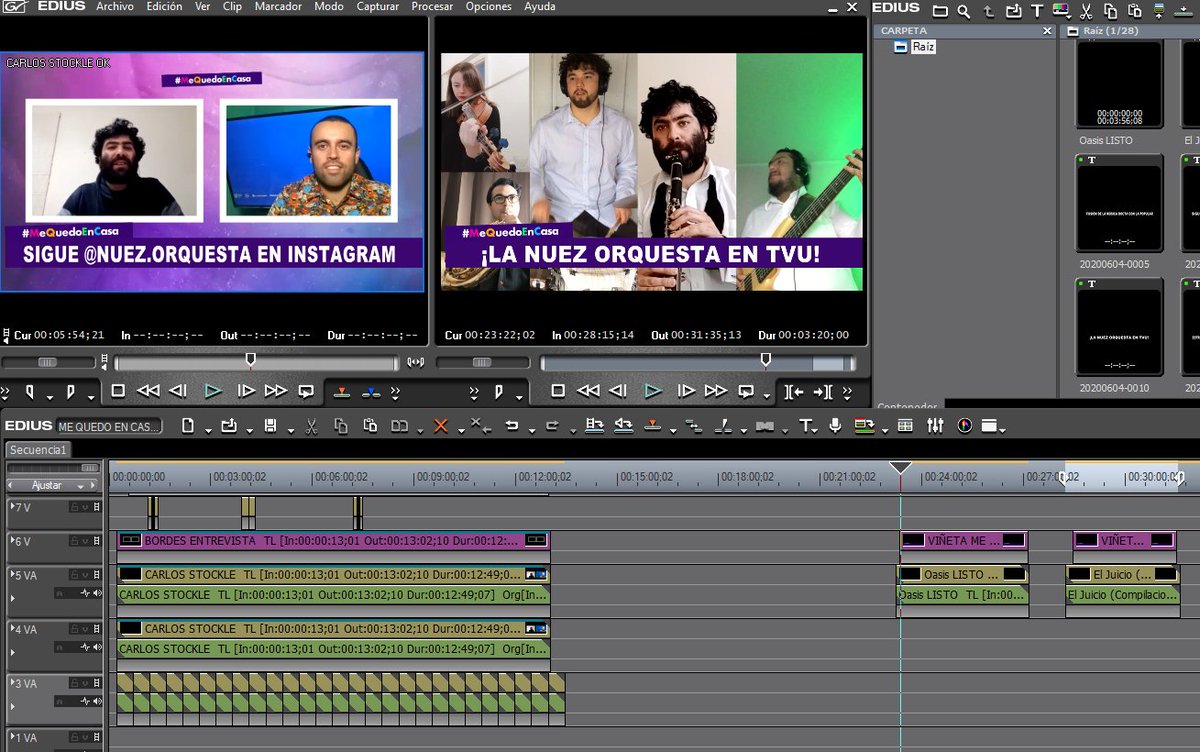Stop playback in the recorder monitor

click(558, 391)
